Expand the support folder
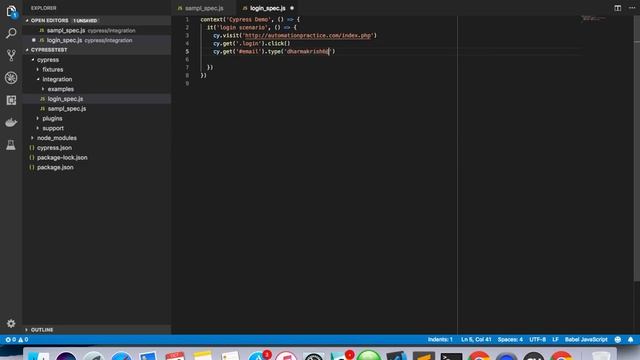 (x=38, y=128)
